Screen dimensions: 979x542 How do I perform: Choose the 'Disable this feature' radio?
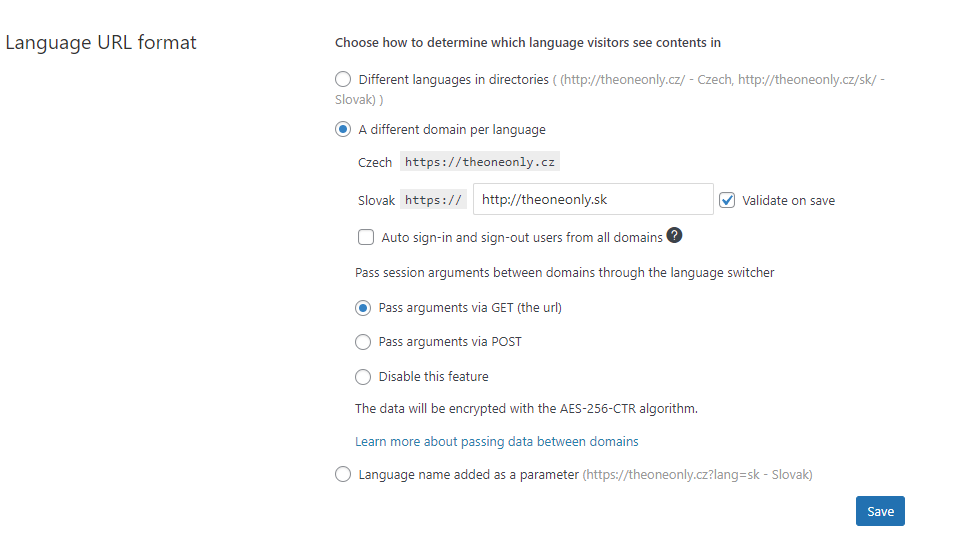[x=363, y=377]
